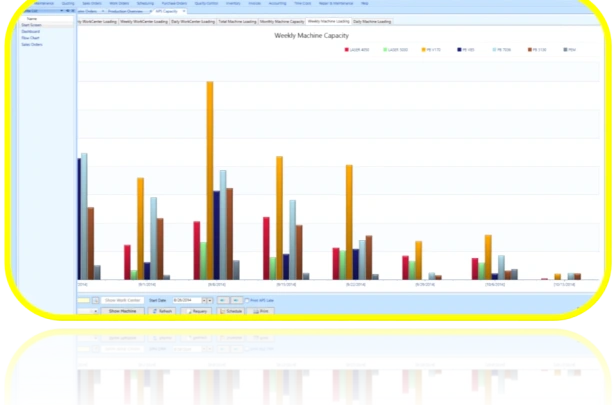616x405 pixels.
Task: Click the Show Machine button
Action: click(x=123, y=311)
